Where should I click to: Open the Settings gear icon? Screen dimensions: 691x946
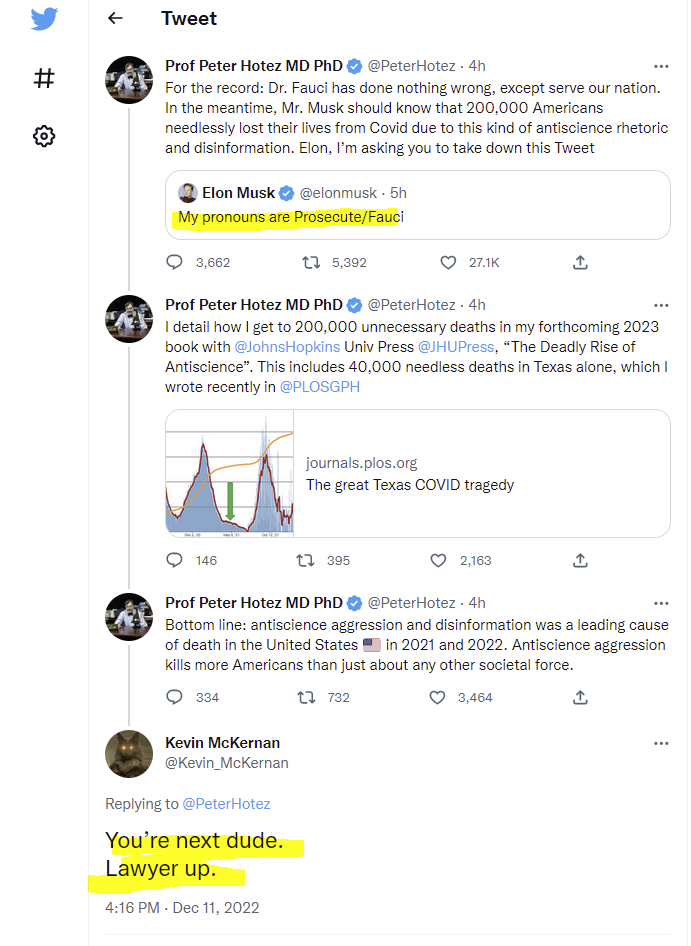click(44, 136)
